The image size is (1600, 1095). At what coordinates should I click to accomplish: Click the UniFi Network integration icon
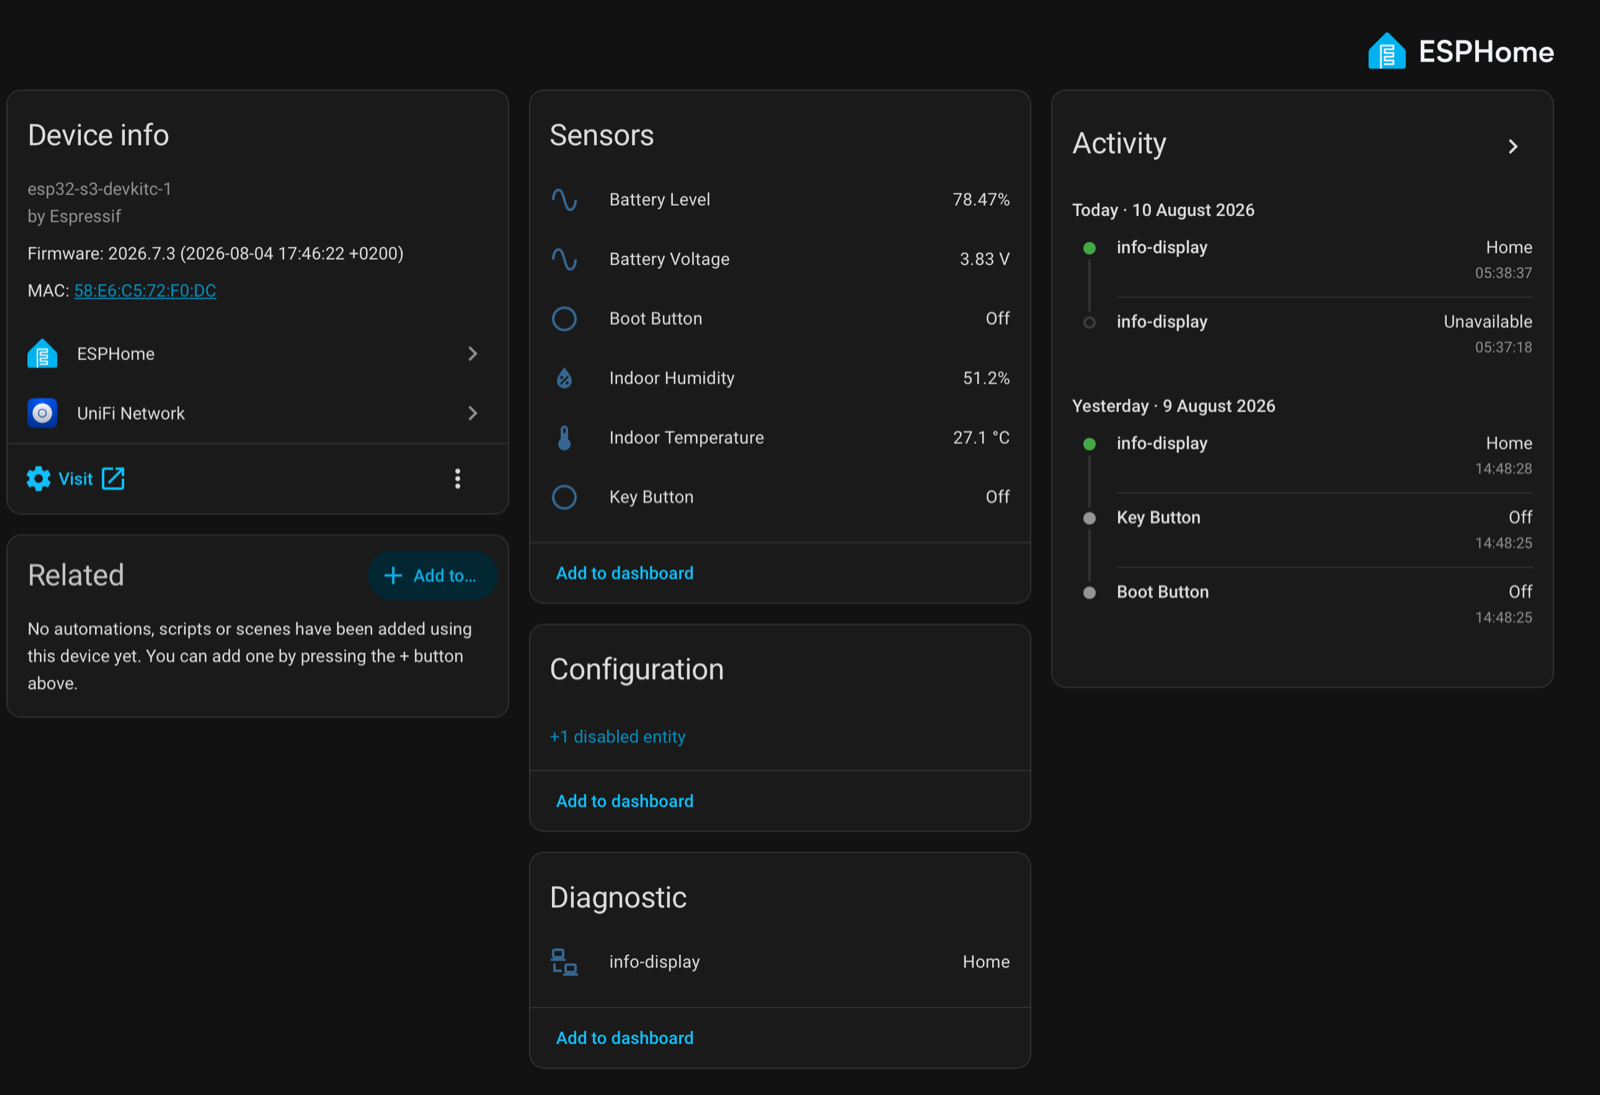(42, 413)
